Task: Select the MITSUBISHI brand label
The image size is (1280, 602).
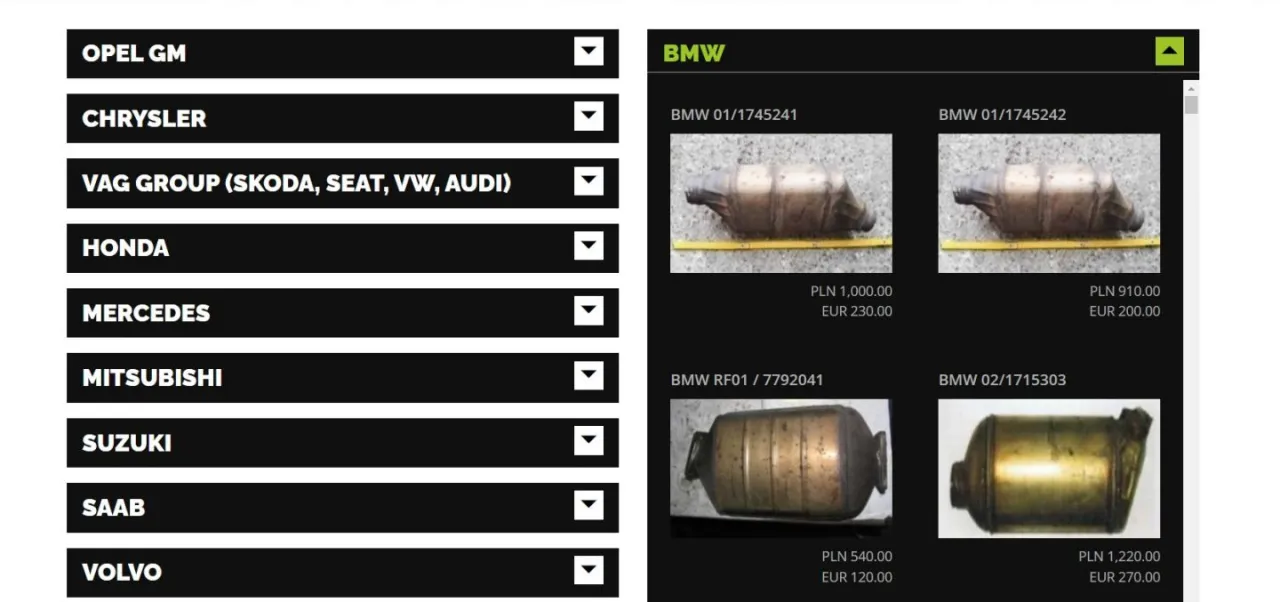Action: pos(152,378)
